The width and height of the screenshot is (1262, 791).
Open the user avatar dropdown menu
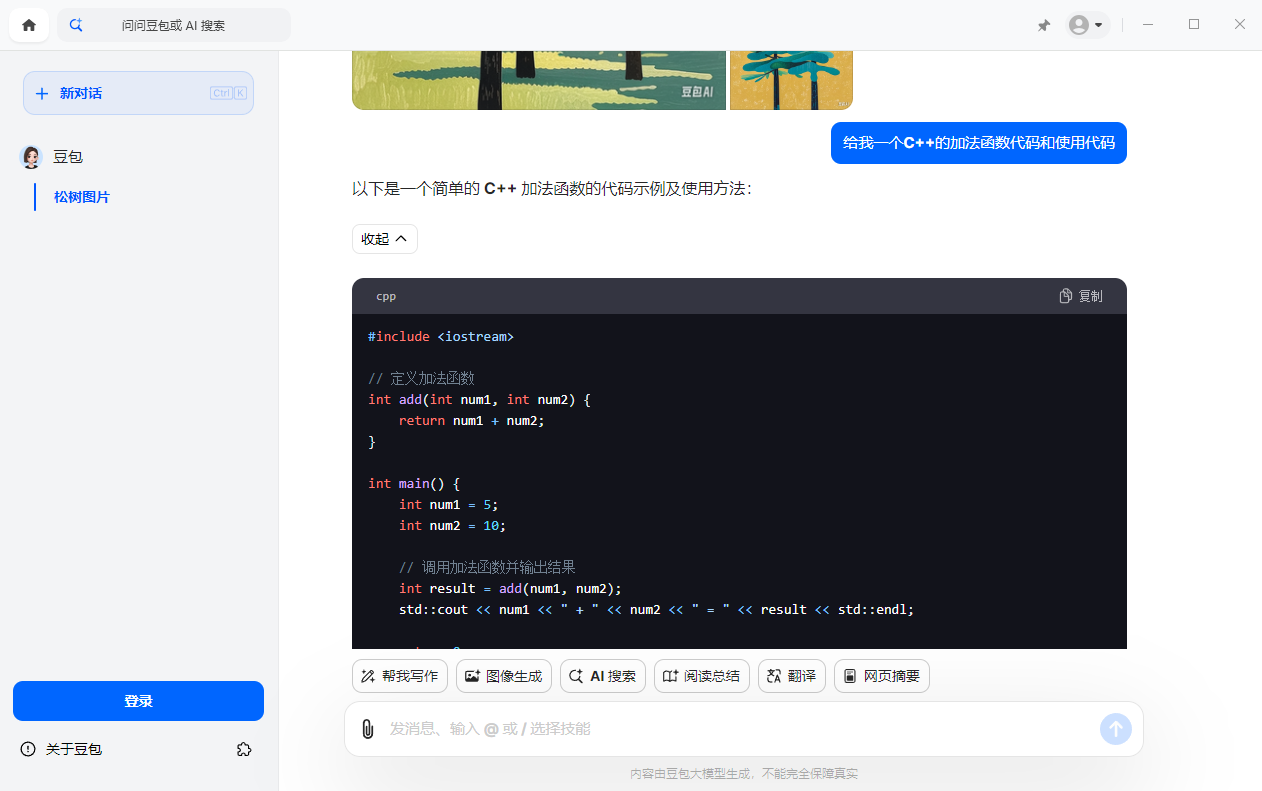(1087, 24)
